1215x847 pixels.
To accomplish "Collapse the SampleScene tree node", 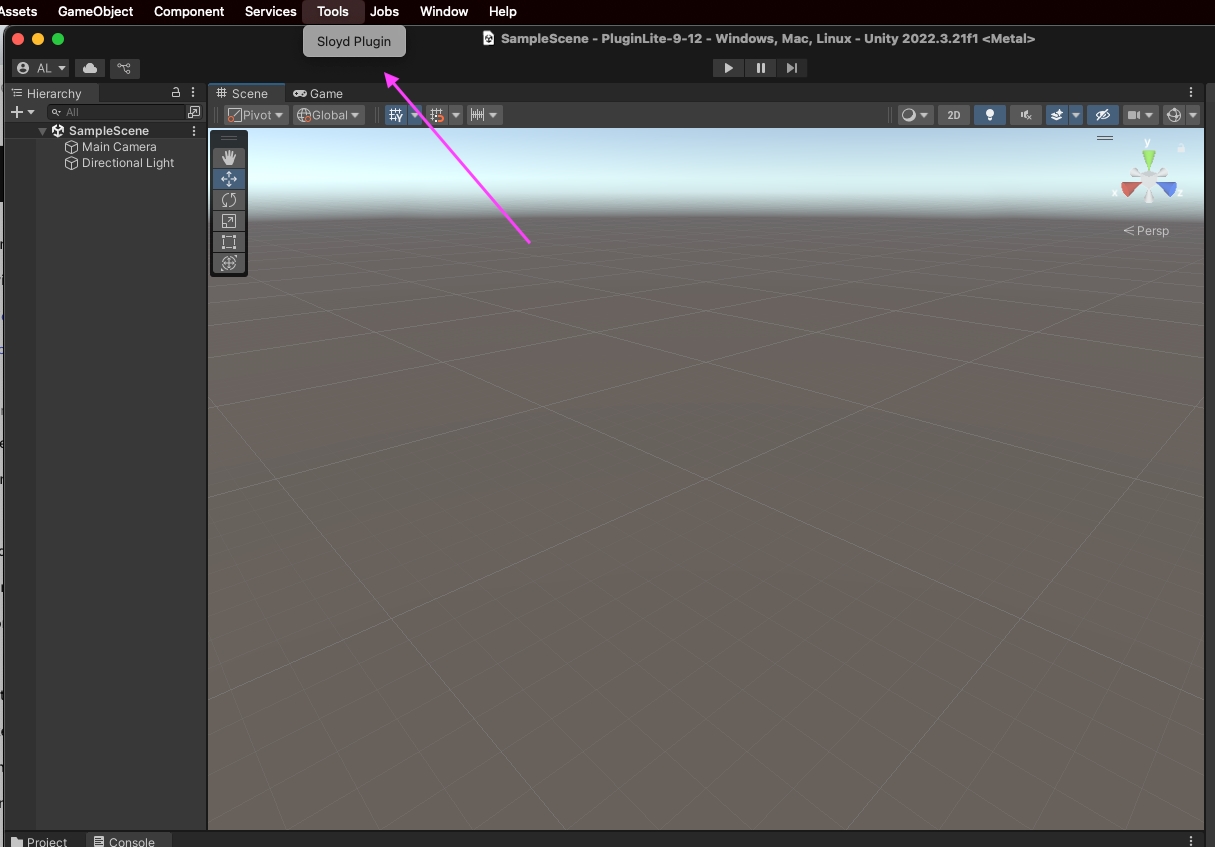I will click(x=42, y=131).
